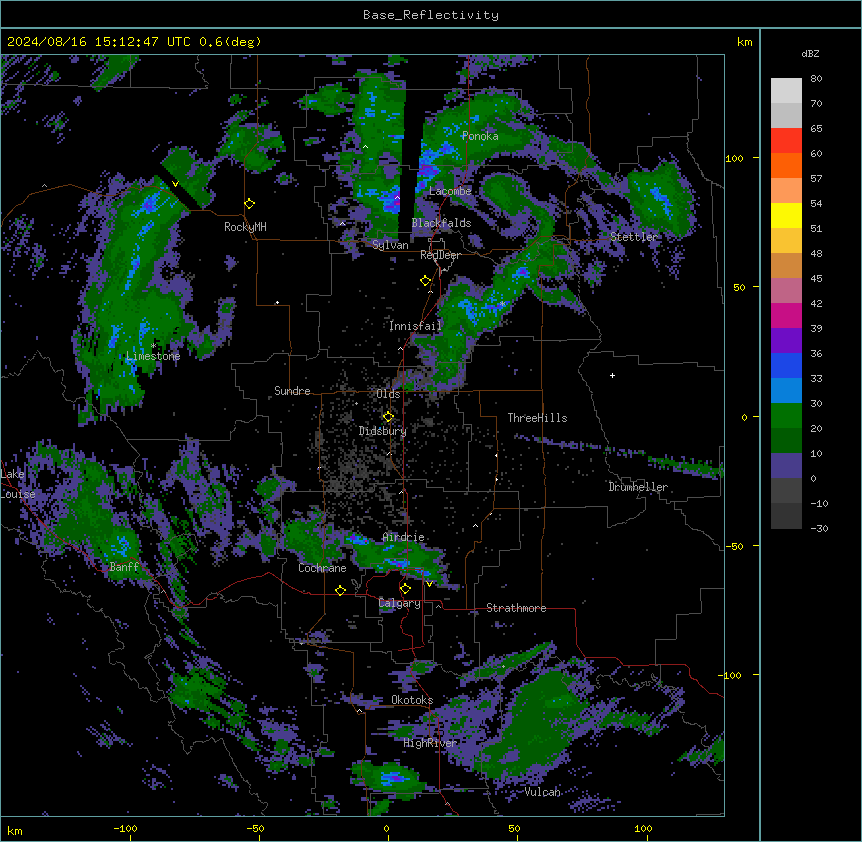Click the Vulcan label
862x842 pixels.
(x=542, y=792)
